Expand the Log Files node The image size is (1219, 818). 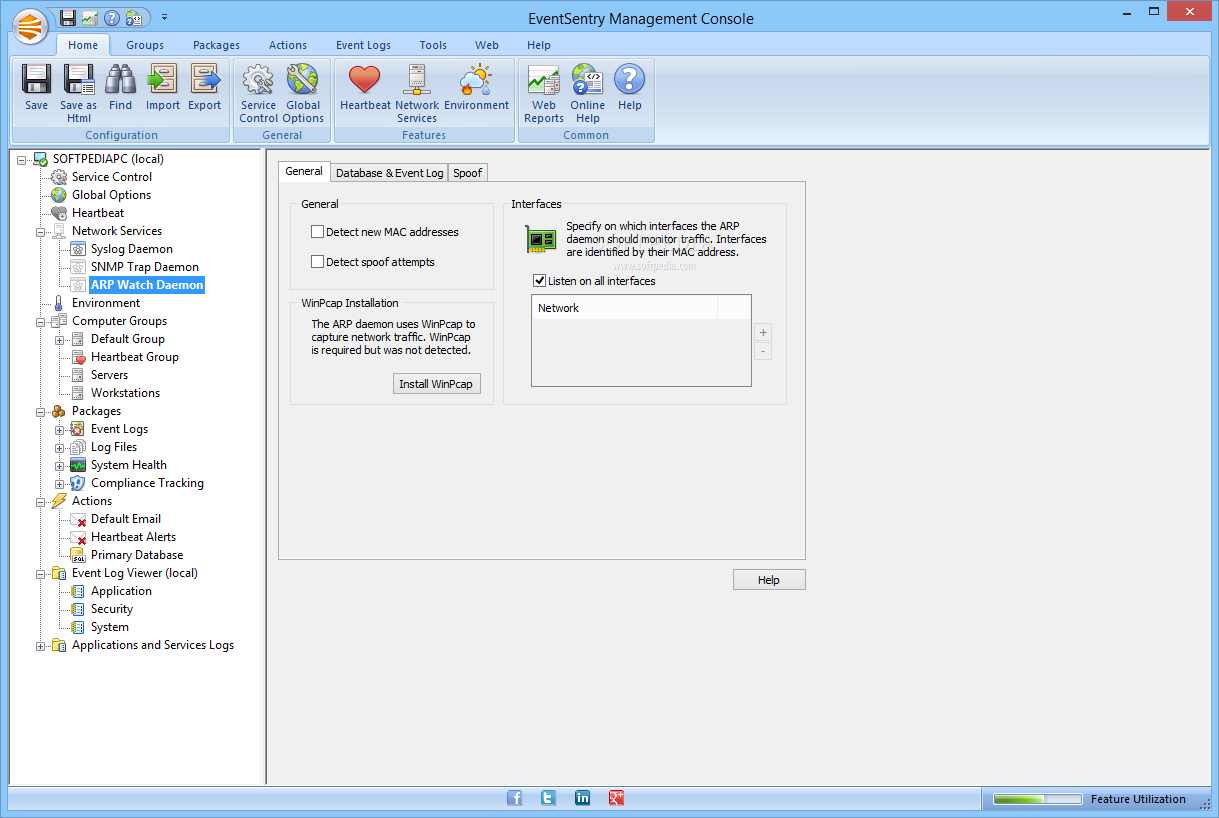point(60,447)
